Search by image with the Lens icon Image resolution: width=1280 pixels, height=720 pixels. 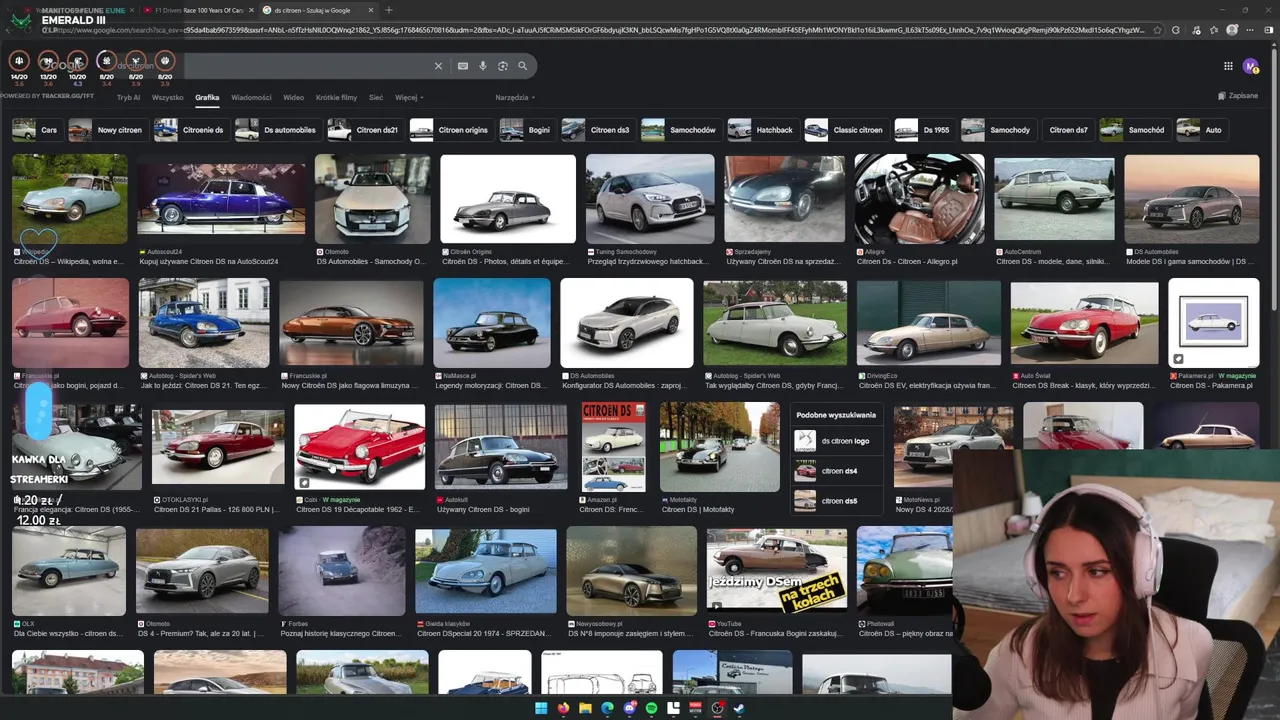[503, 66]
